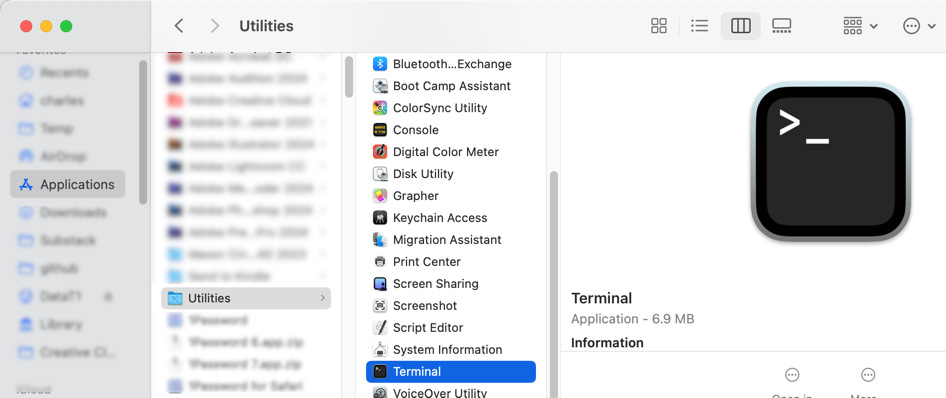Click the System Information icon
The height and width of the screenshot is (398, 946).
pyautogui.click(x=379, y=350)
